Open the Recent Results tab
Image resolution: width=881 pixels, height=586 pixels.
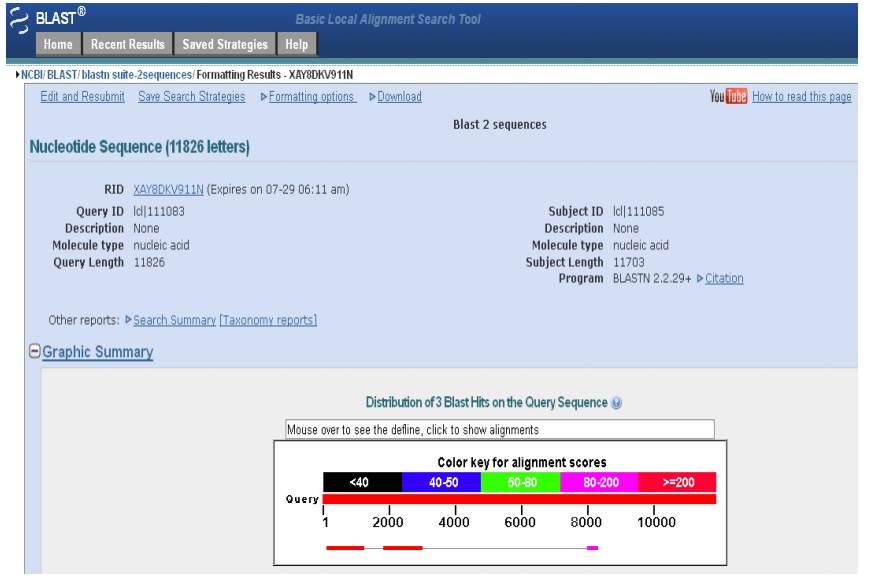point(127,44)
